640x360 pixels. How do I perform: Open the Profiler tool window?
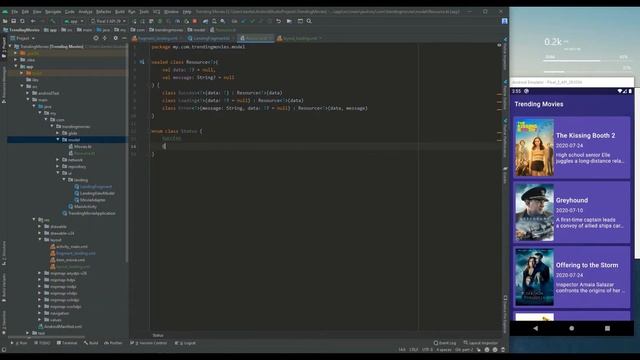[x=113, y=343]
